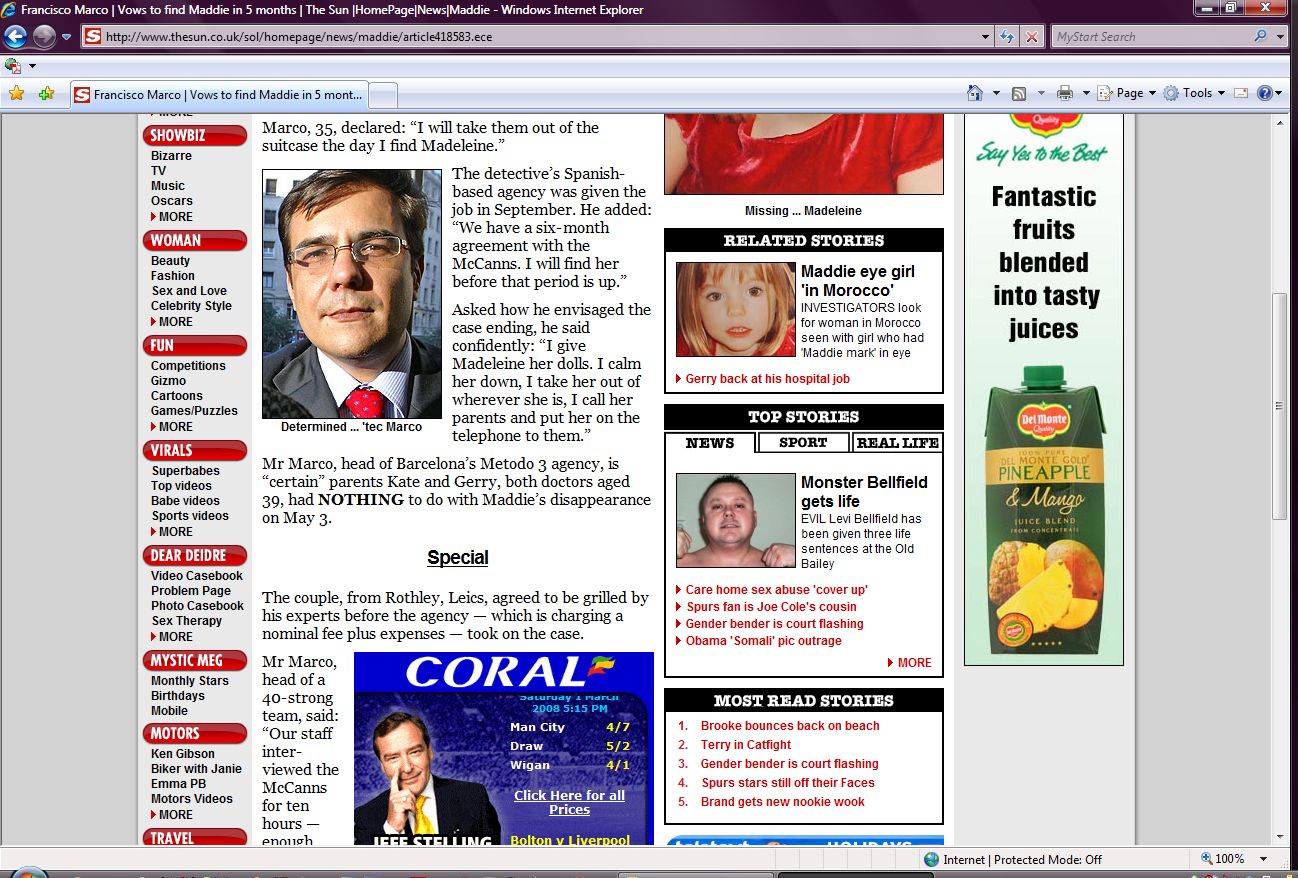Switch to the REAL LIFE tab
Viewport: 1298px width, 878px height.
pos(897,443)
